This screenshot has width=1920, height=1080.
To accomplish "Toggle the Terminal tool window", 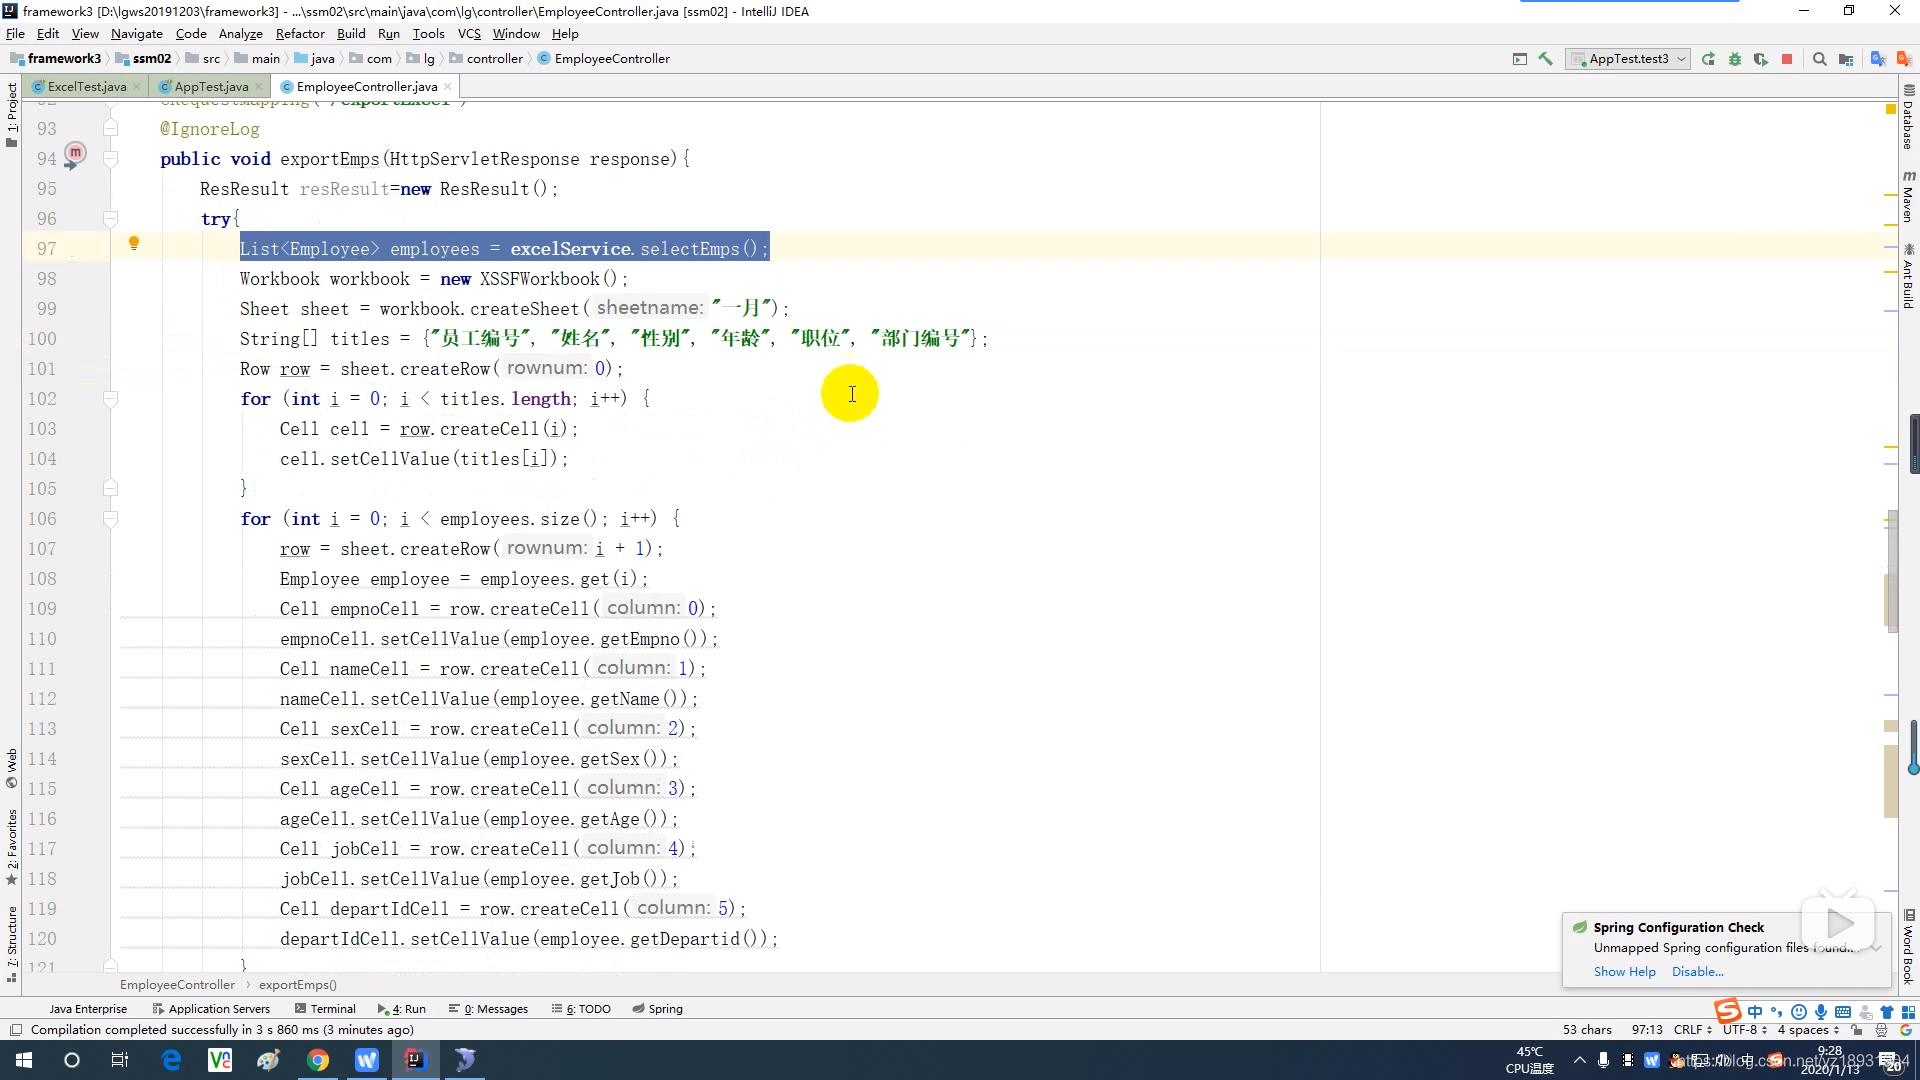I will point(326,1009).
